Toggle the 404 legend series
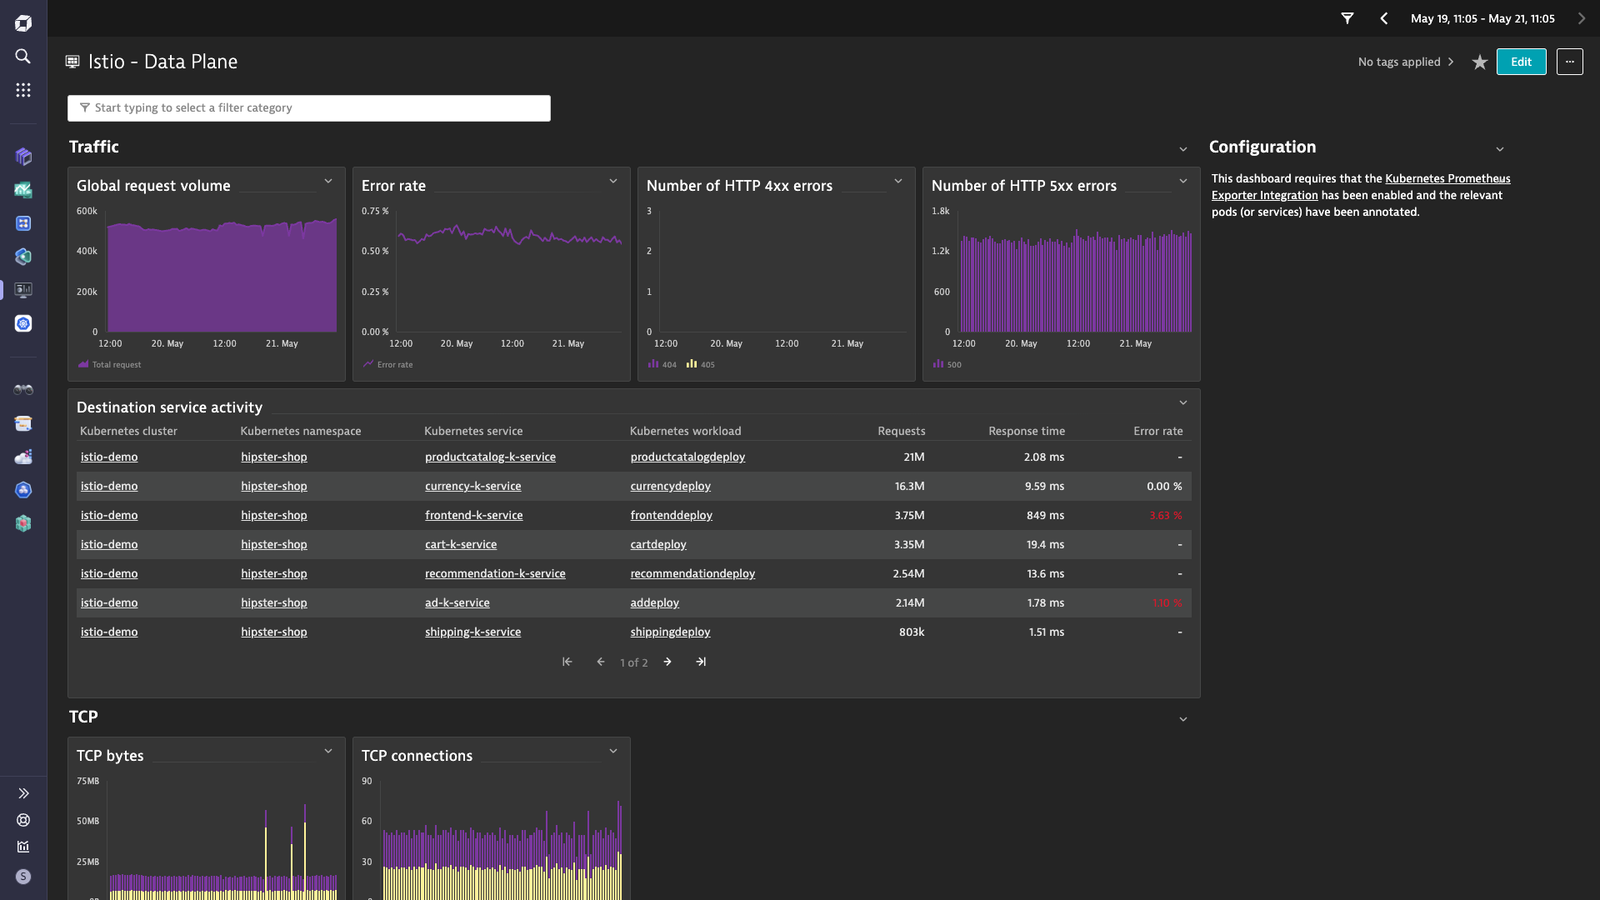 coord(662,364)
